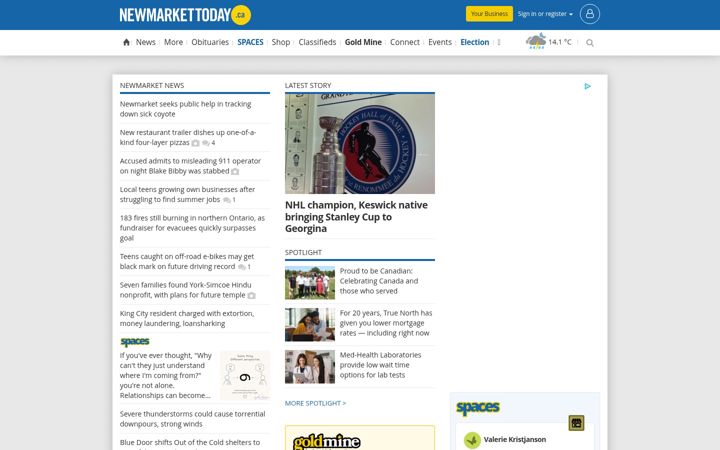Click NEWMARKET NEWS section heading
Viewport: 720px width, 450px height.
point(152,85)
